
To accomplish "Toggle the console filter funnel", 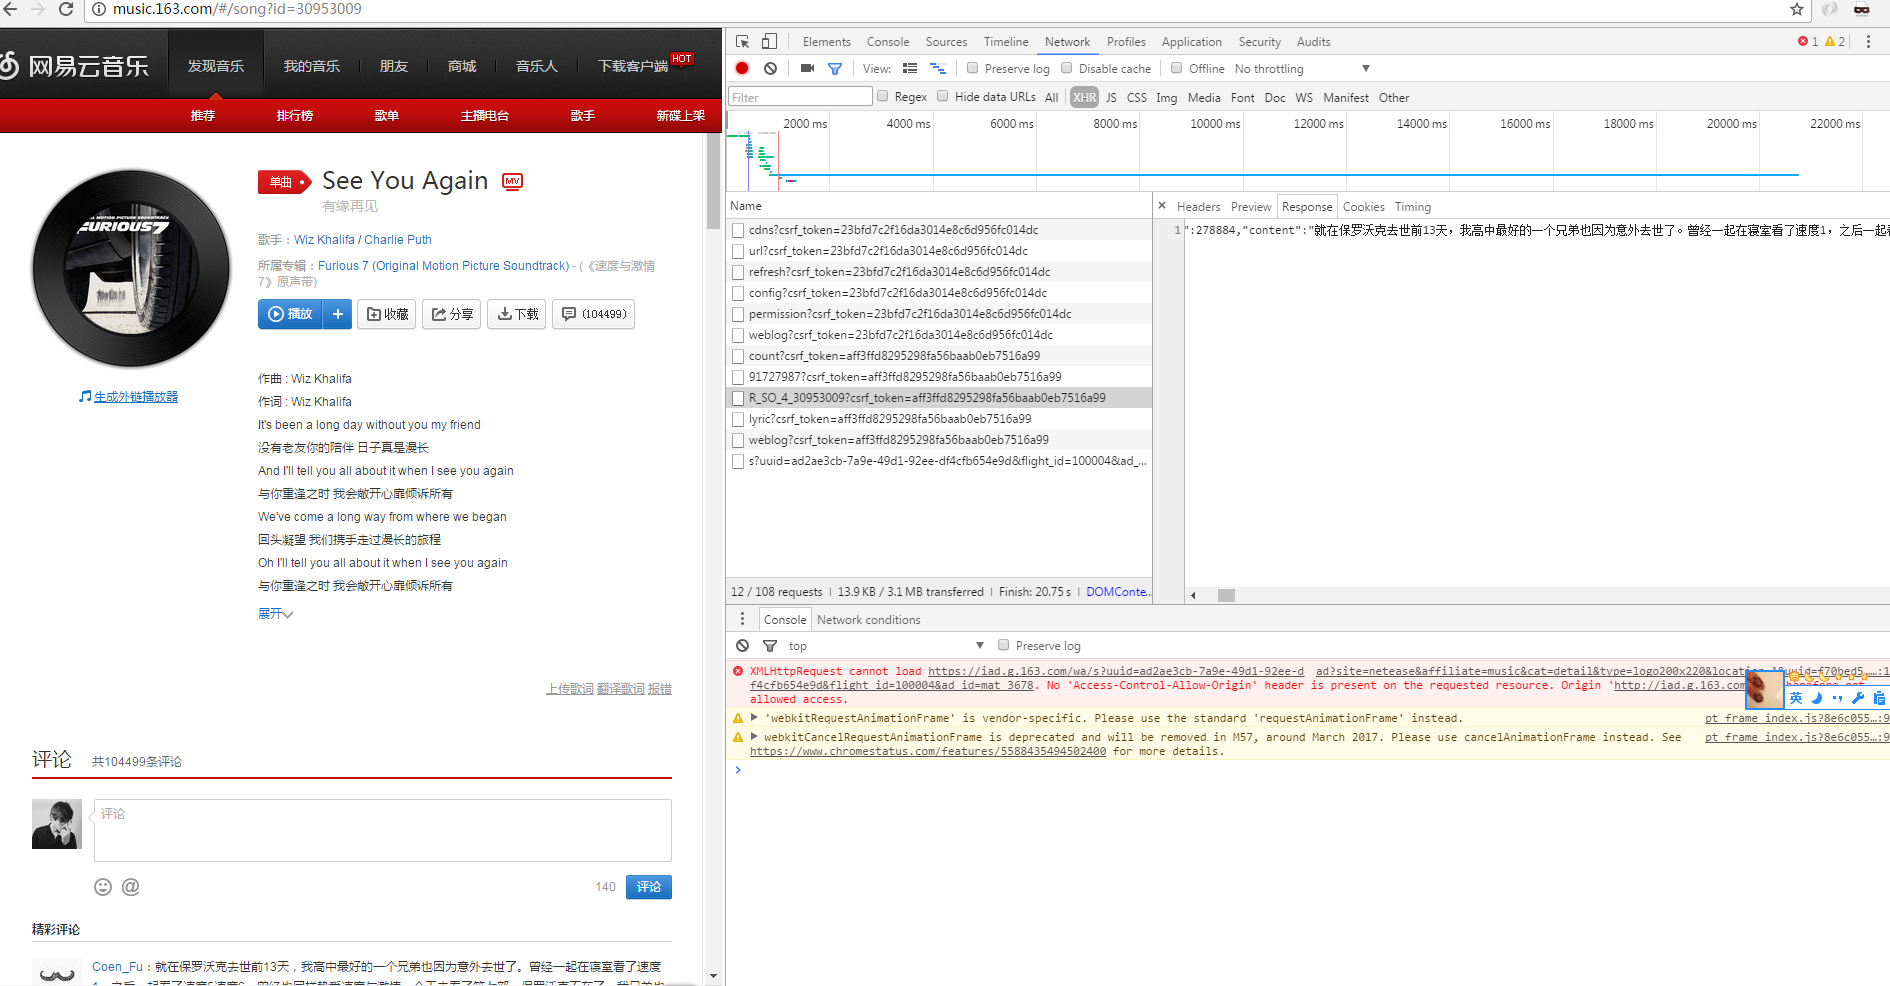I will tap(770, 646).
